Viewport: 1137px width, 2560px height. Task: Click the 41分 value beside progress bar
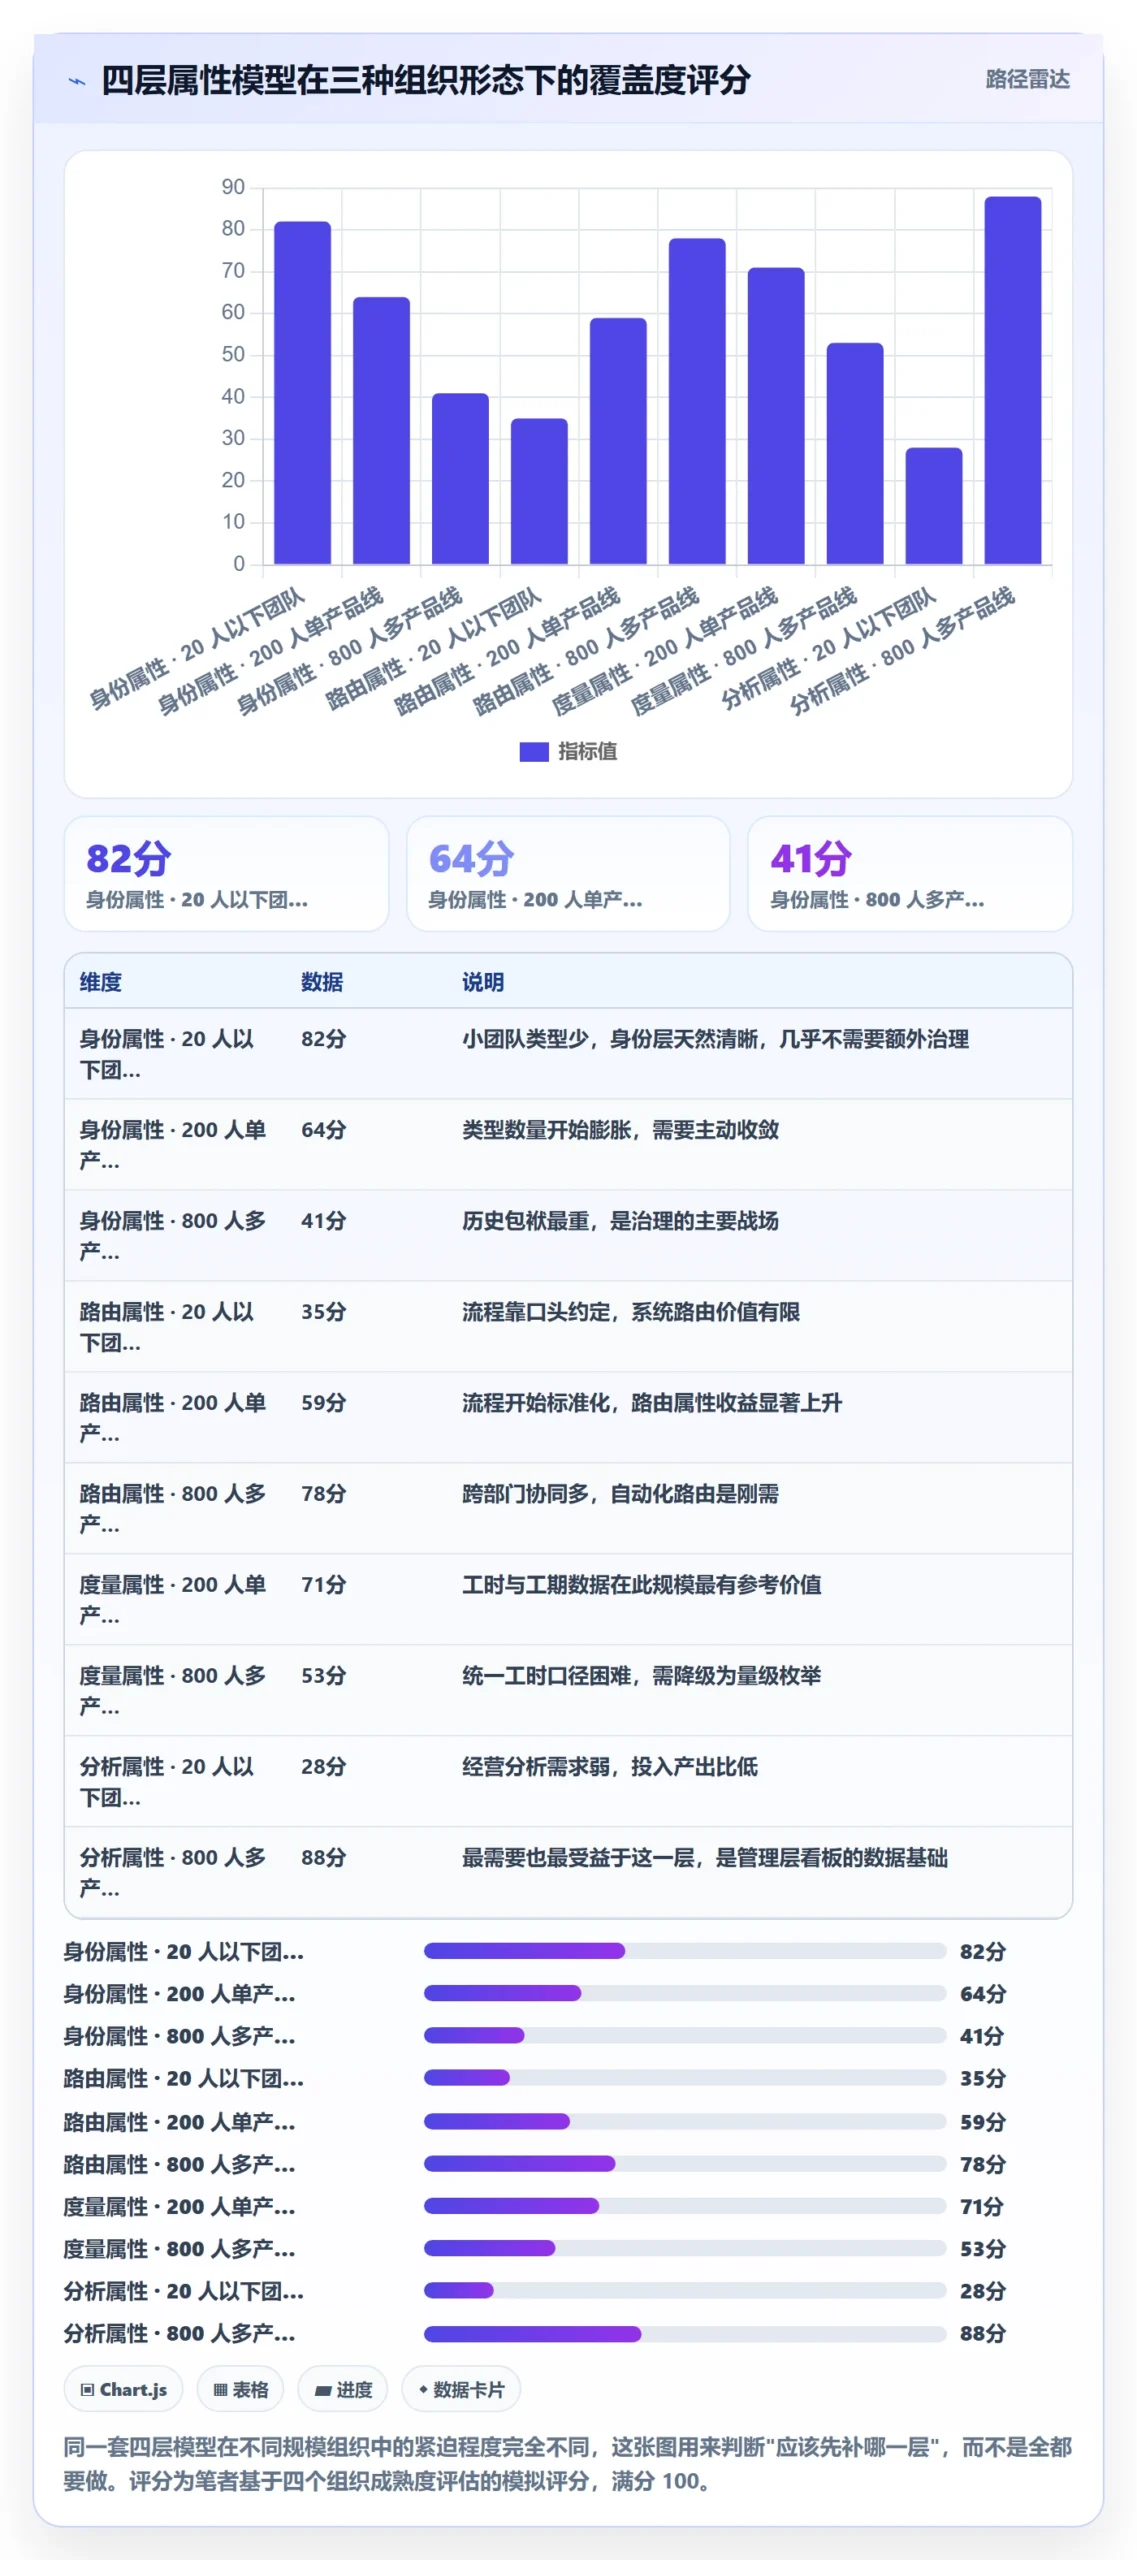click(x=982, y=2036)
